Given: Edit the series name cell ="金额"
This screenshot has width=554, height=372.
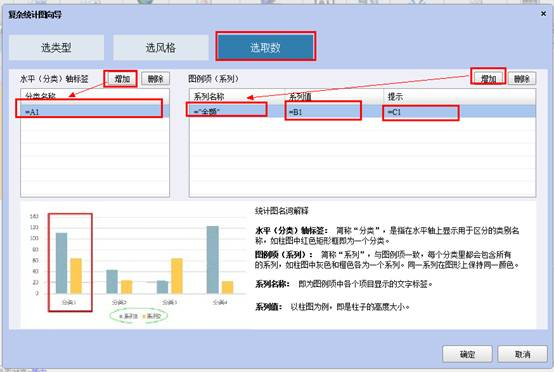Looking at the screenshot, I should (236, 112).
